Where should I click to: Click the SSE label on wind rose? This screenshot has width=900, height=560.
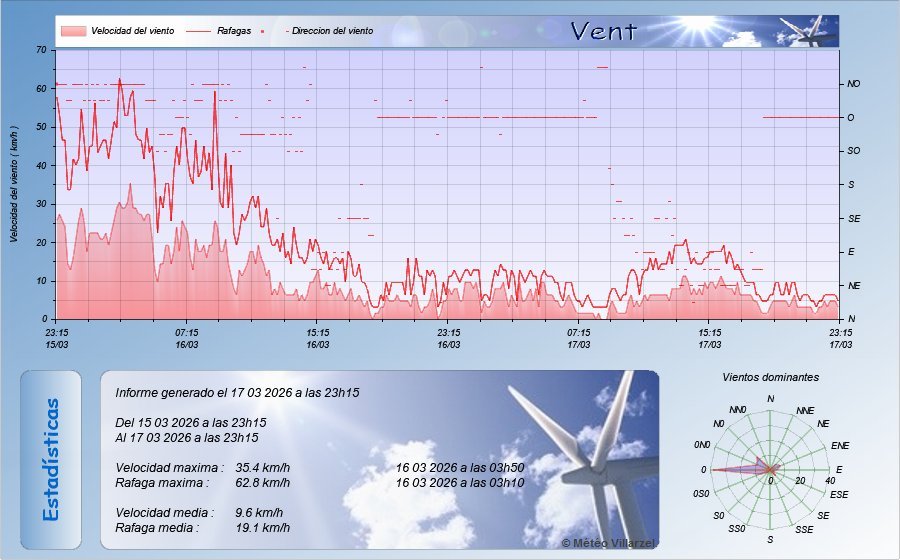click(x=804, y=529)
